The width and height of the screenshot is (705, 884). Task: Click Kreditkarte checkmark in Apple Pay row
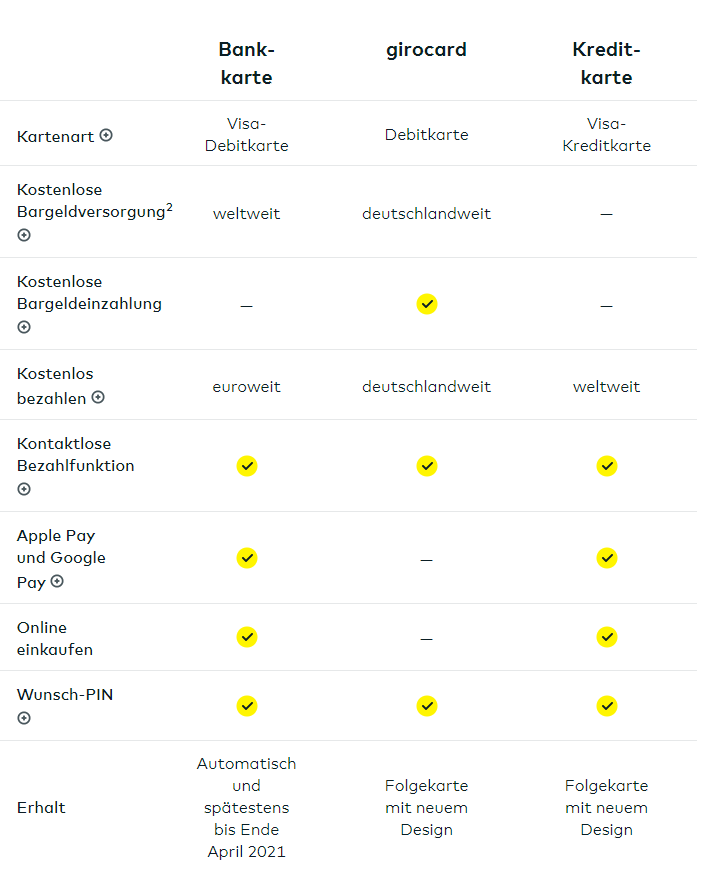pyautogui.click(x=607, y=558)
